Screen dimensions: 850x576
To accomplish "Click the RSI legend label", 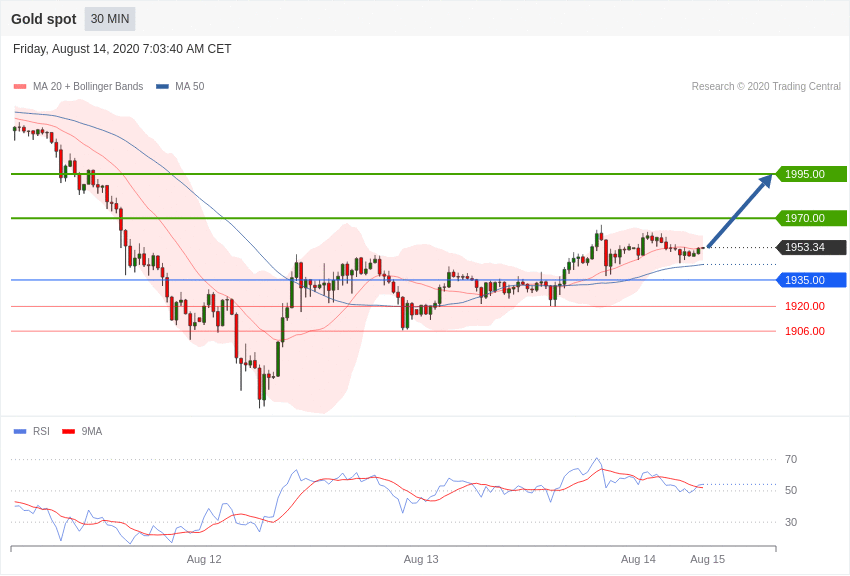I will click(41, 431).
